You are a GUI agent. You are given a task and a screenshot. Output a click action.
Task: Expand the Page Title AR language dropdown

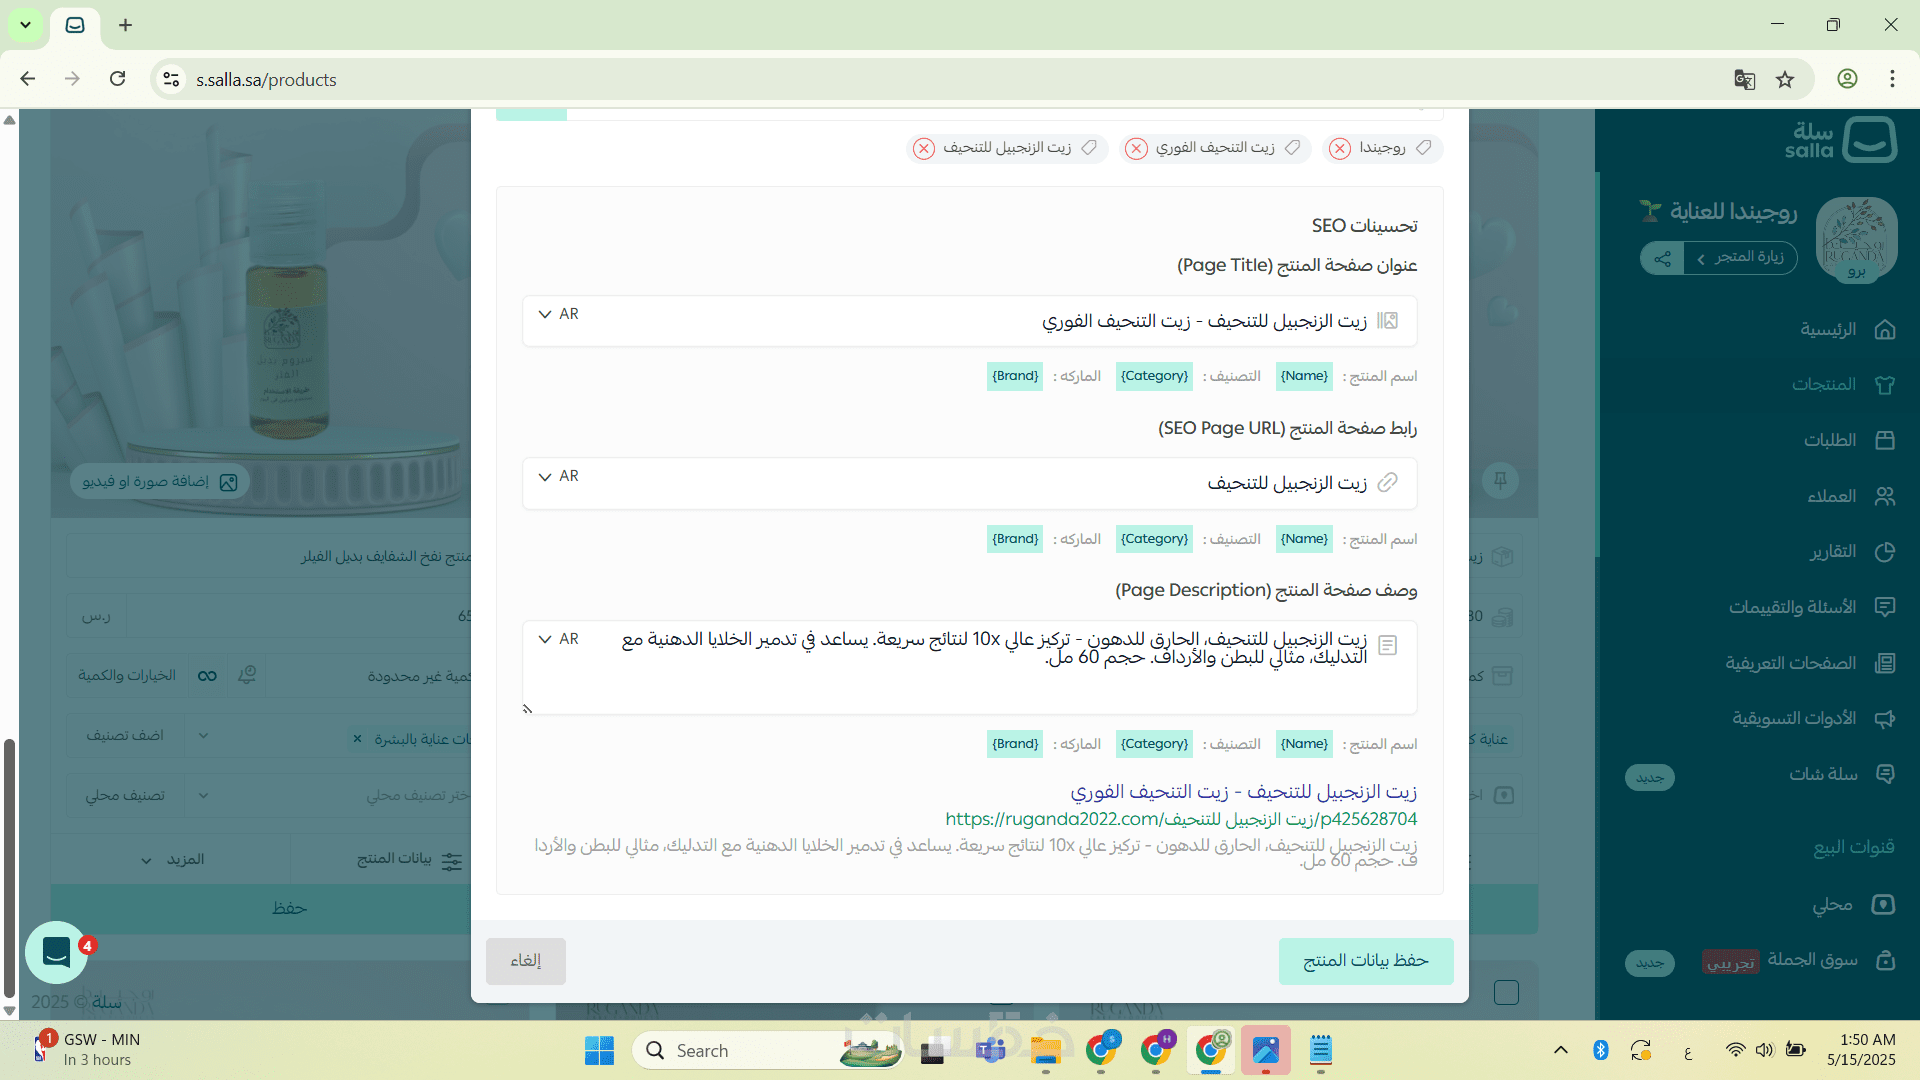558,314
